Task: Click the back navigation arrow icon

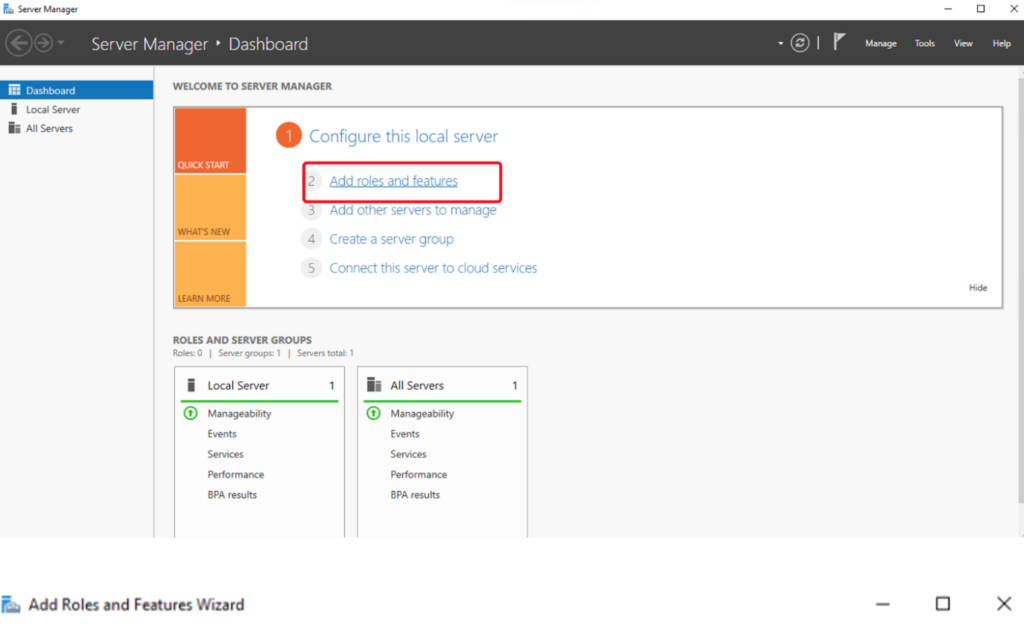Action: 18,43
